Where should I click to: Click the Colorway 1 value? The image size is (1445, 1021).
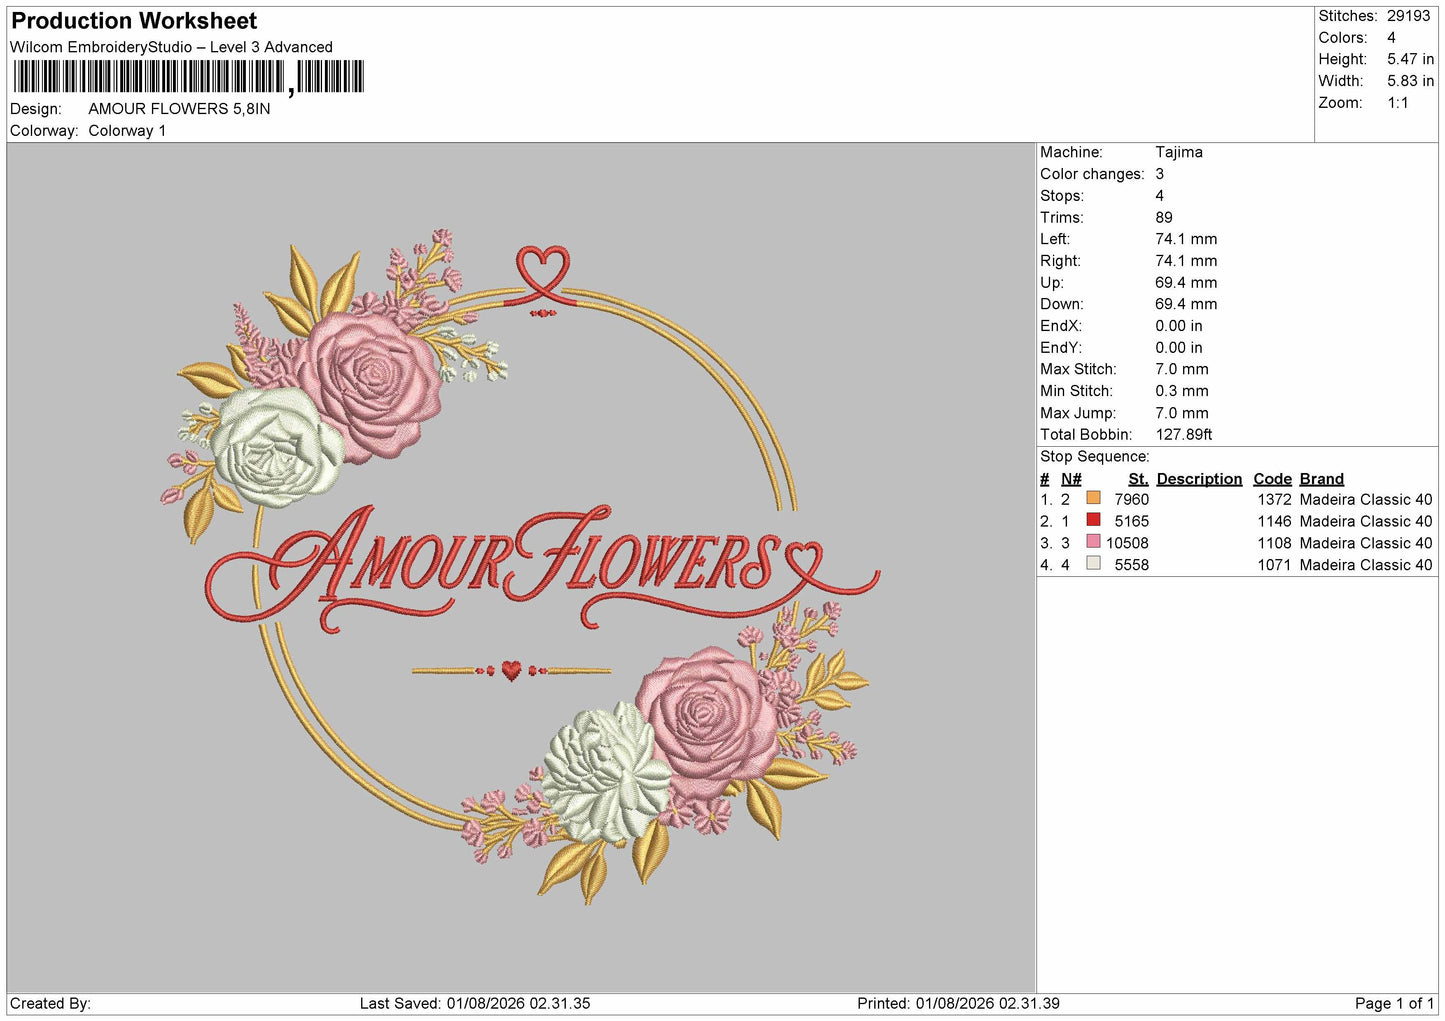(x=127, y=131)
